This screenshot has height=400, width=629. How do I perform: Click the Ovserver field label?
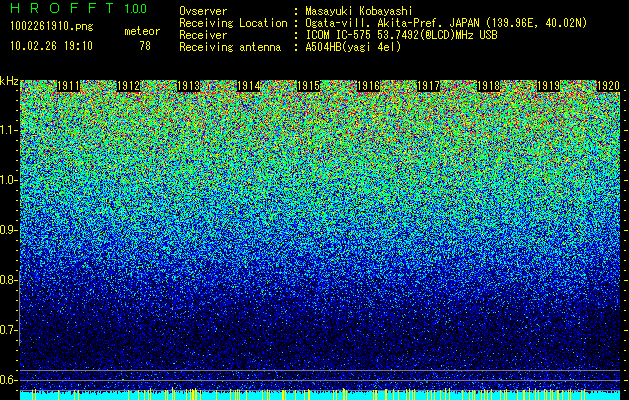click(x=203, y=11)
